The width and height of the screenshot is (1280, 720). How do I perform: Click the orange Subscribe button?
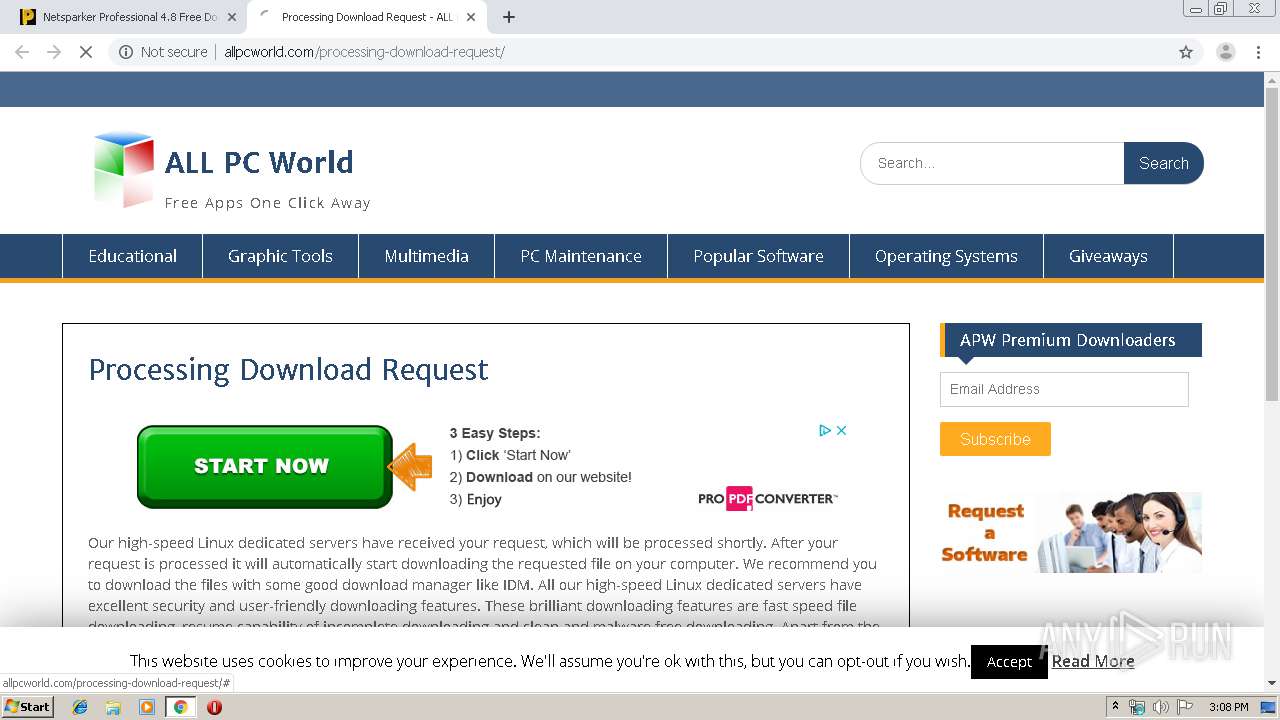coord(995,439)
